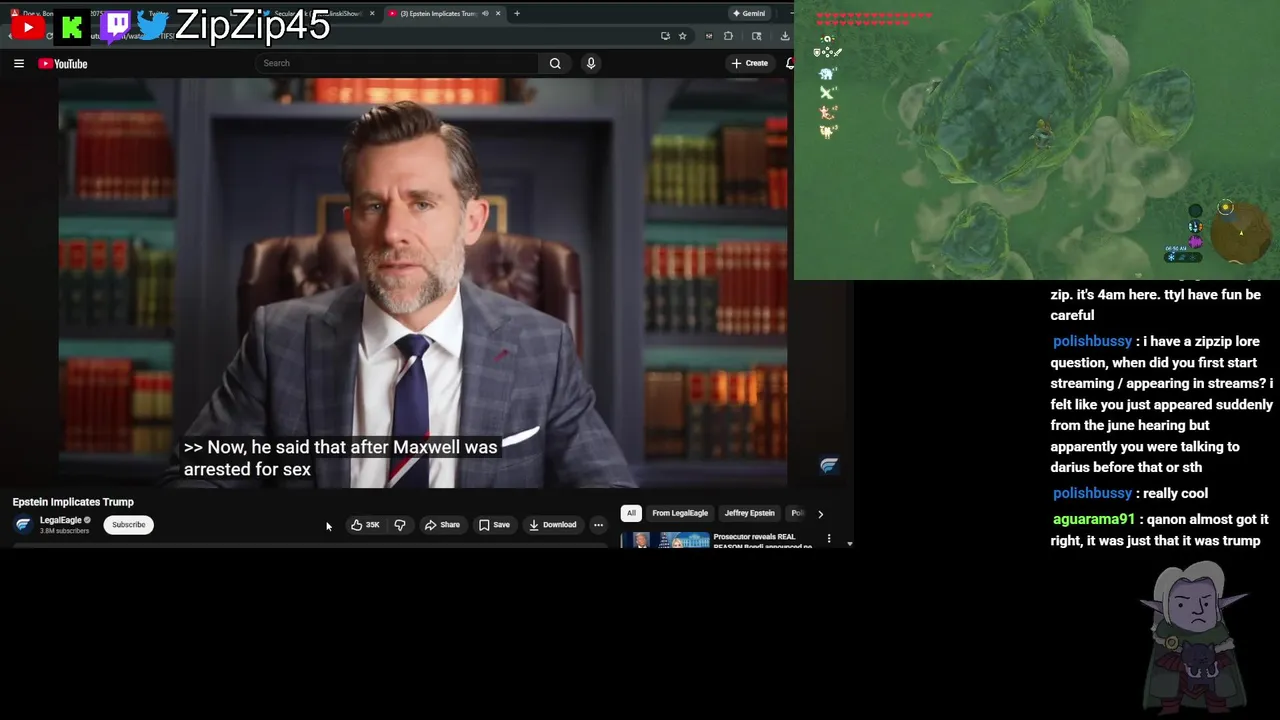Image resolution: width=1280 pixels, height=720 pixels.
Task: Click the YouTube search magnifier button
Action: [555, 63]
